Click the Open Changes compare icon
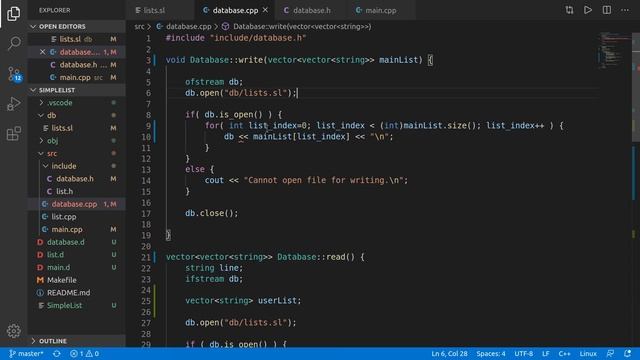 pyautogui.click(x=569, y=10)
